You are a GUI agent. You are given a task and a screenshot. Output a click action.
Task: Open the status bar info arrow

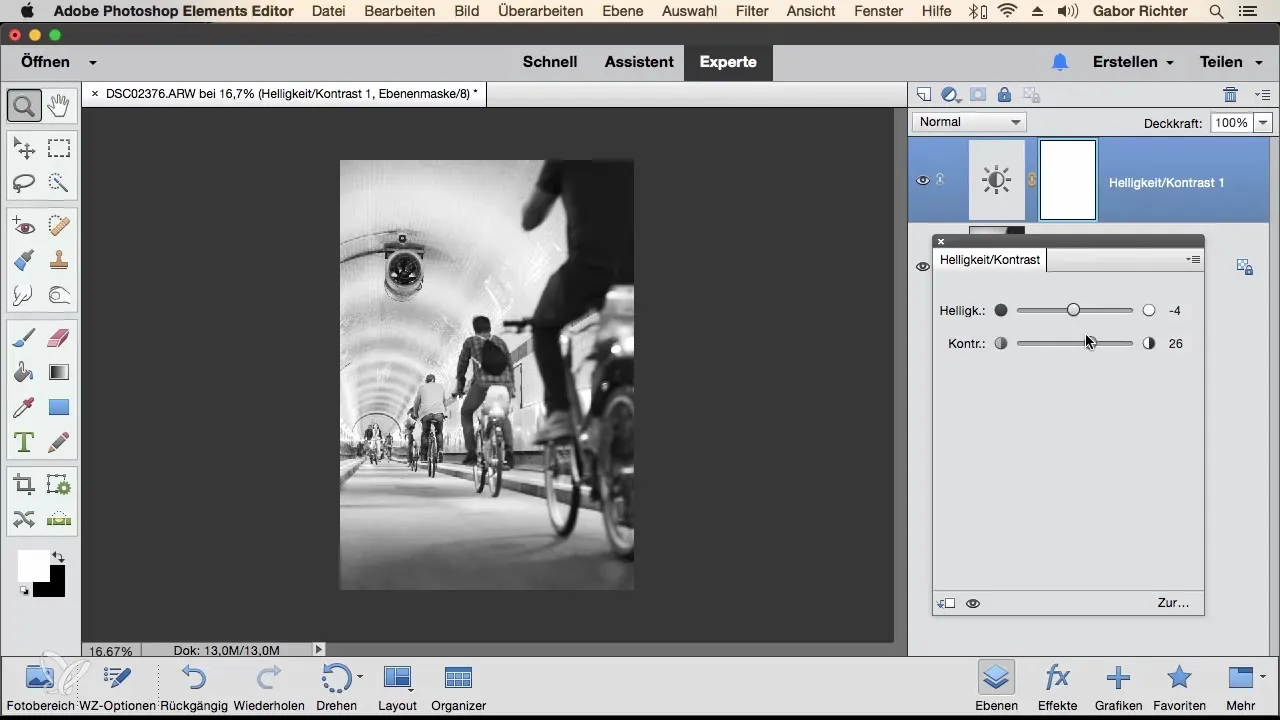319,650
